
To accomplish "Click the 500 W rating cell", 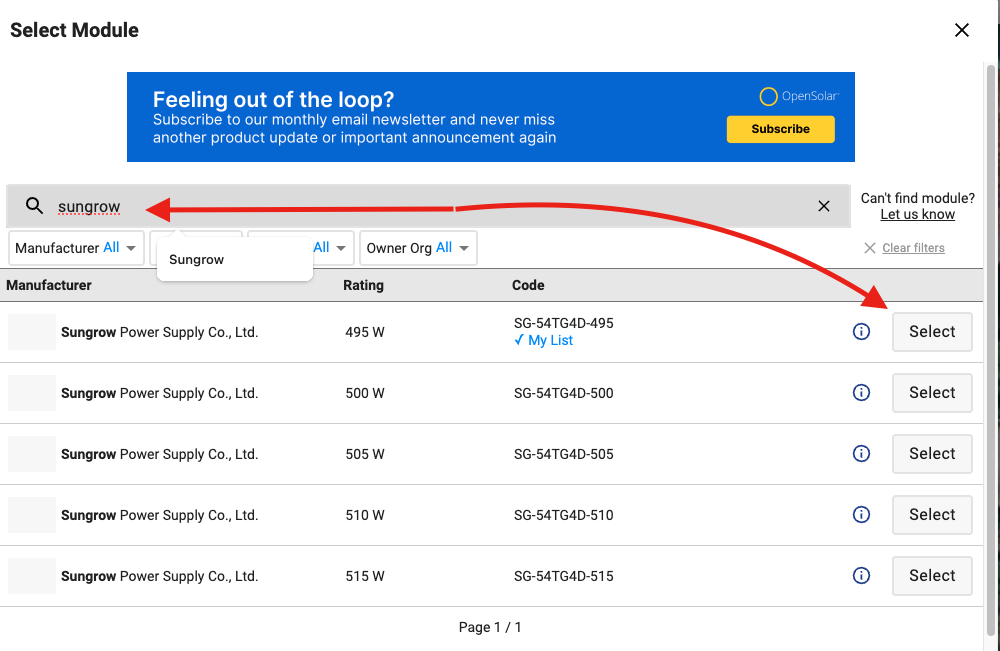I will tap(365, 393).
